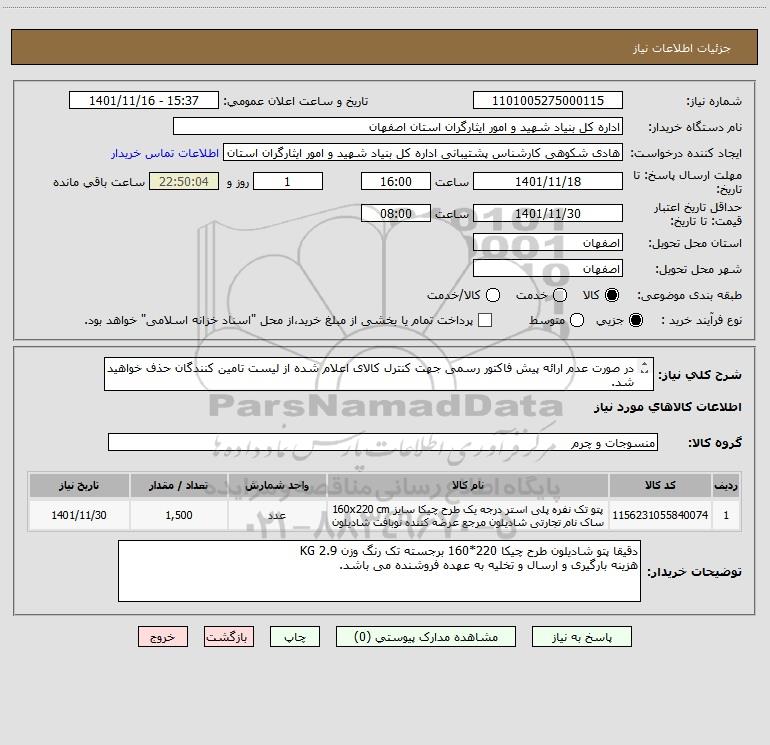770x745 pixels.
Task: Click the اطلاعات کالاهای مورد نیاز heading
Action: click(668, 407)
